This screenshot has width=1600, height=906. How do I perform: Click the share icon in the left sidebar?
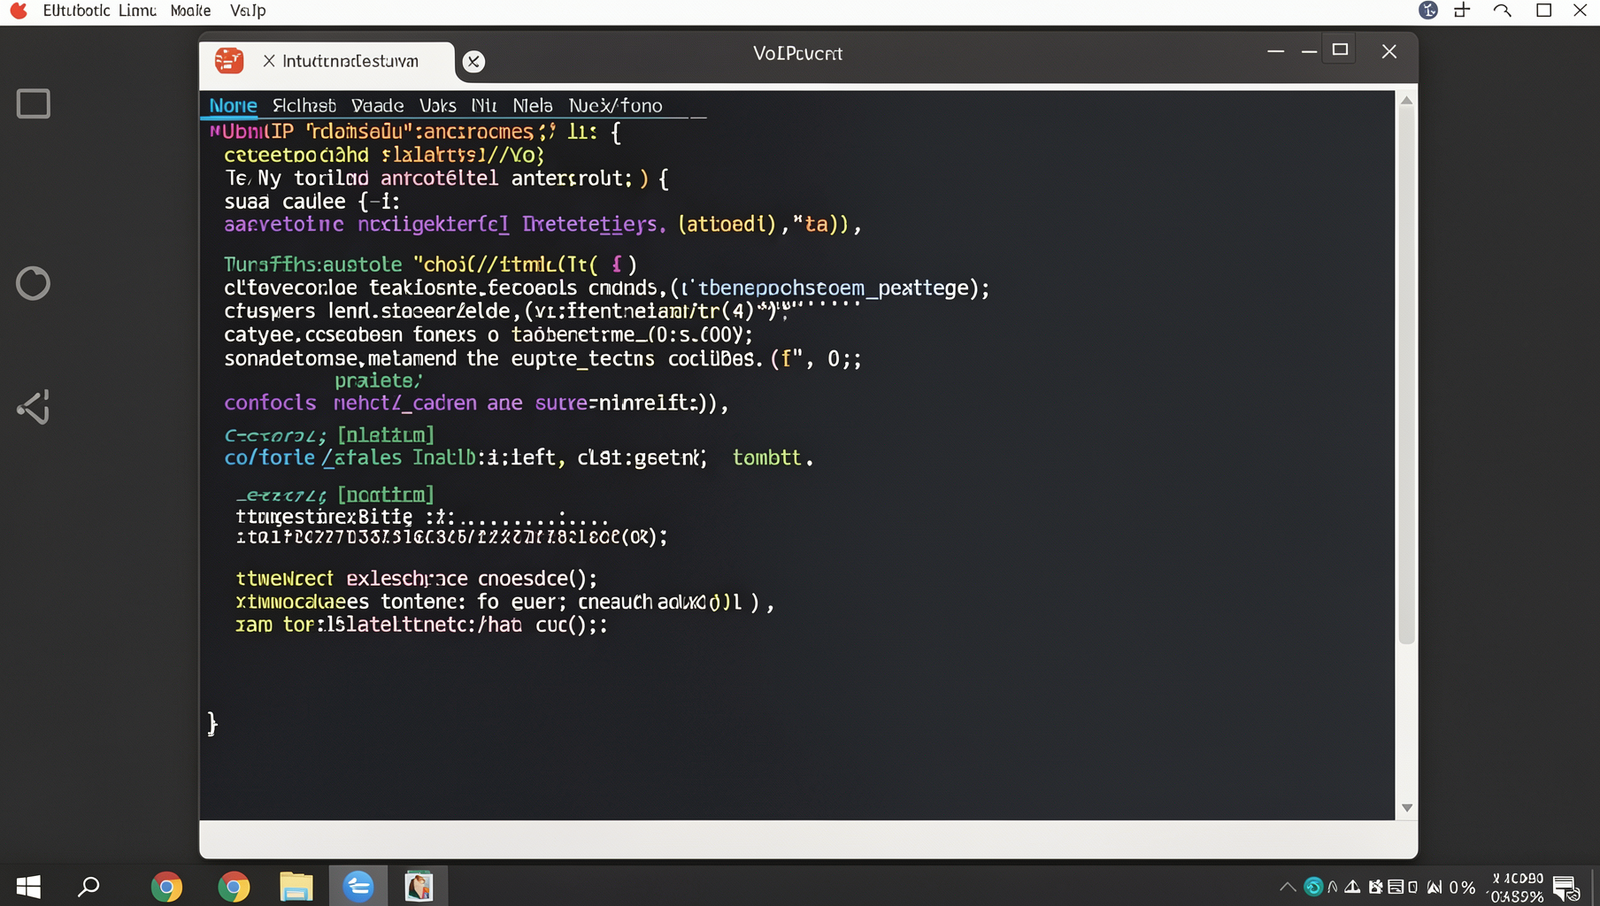point(33,407)
